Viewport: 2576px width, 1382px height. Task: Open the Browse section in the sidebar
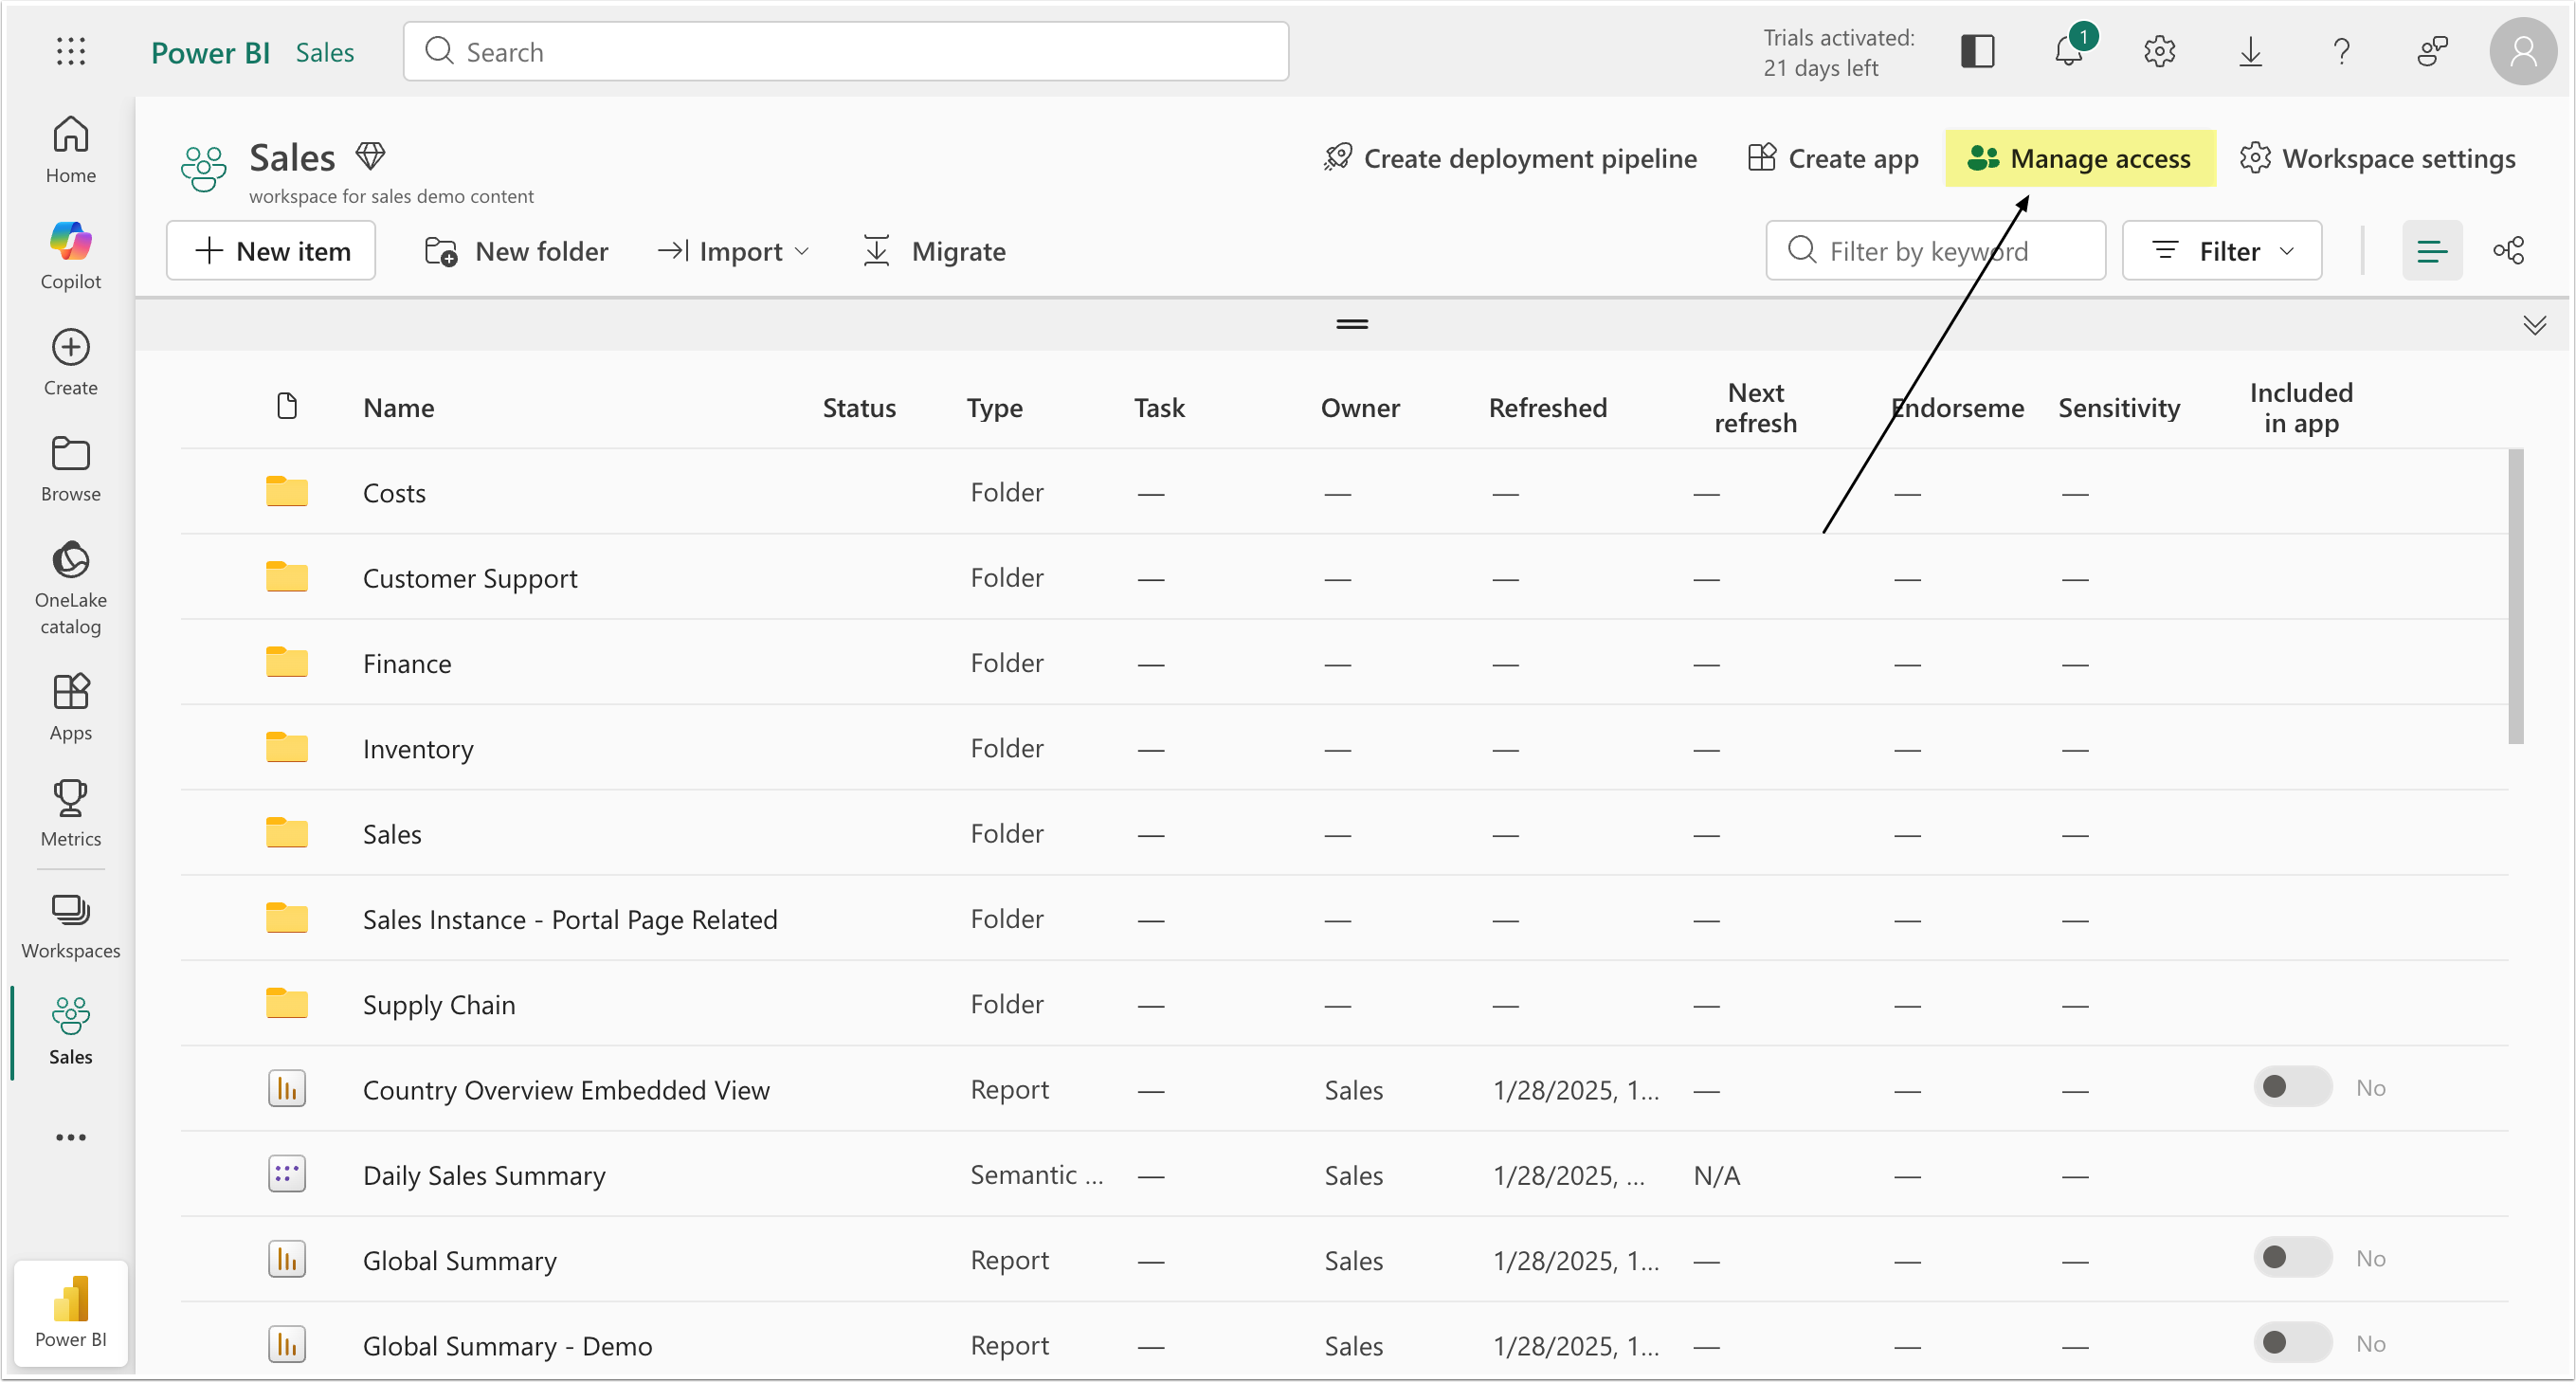[70, 468]
